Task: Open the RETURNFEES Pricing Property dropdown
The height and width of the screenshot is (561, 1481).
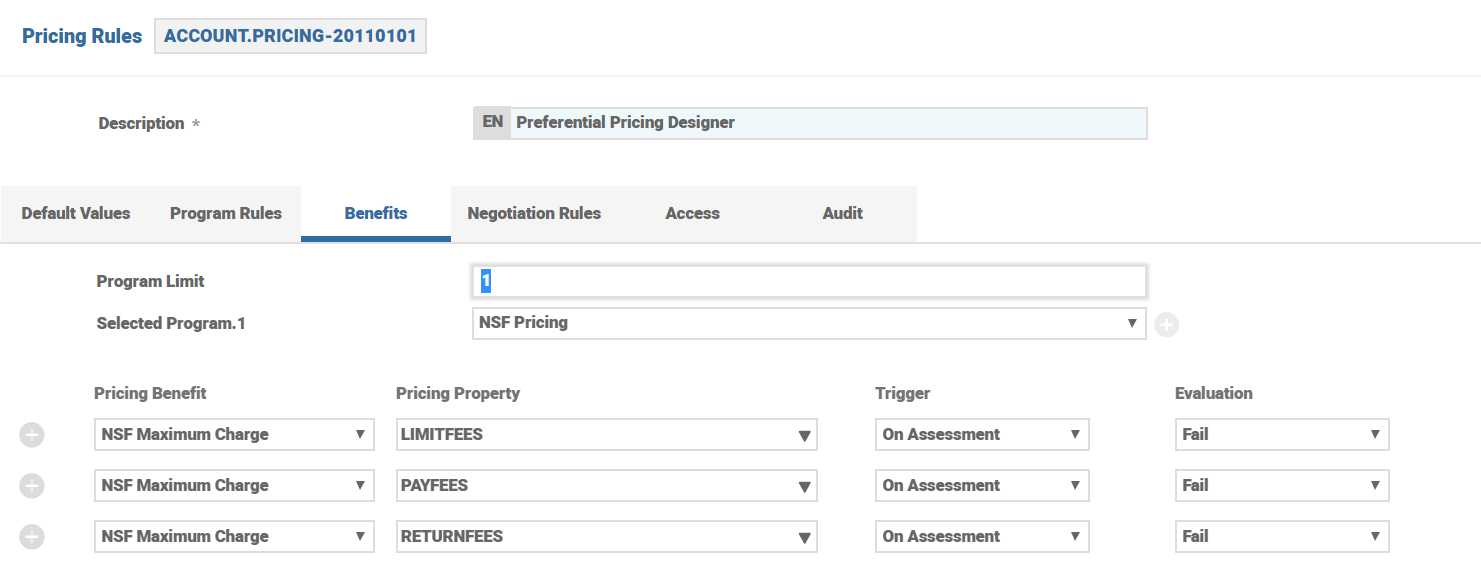Action: point(606,537)
